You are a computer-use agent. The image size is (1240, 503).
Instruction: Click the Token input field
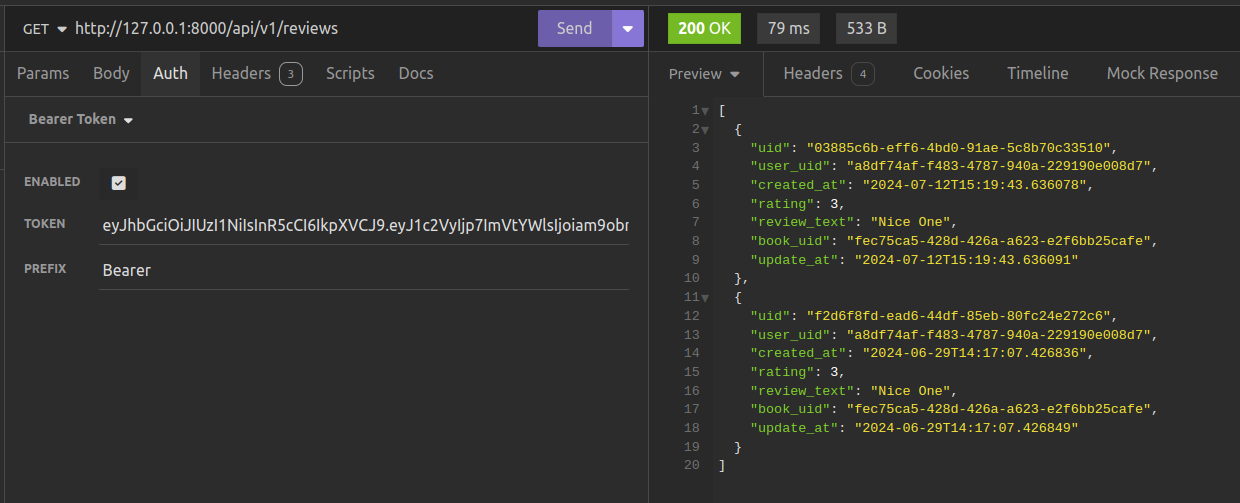(365, 225)
